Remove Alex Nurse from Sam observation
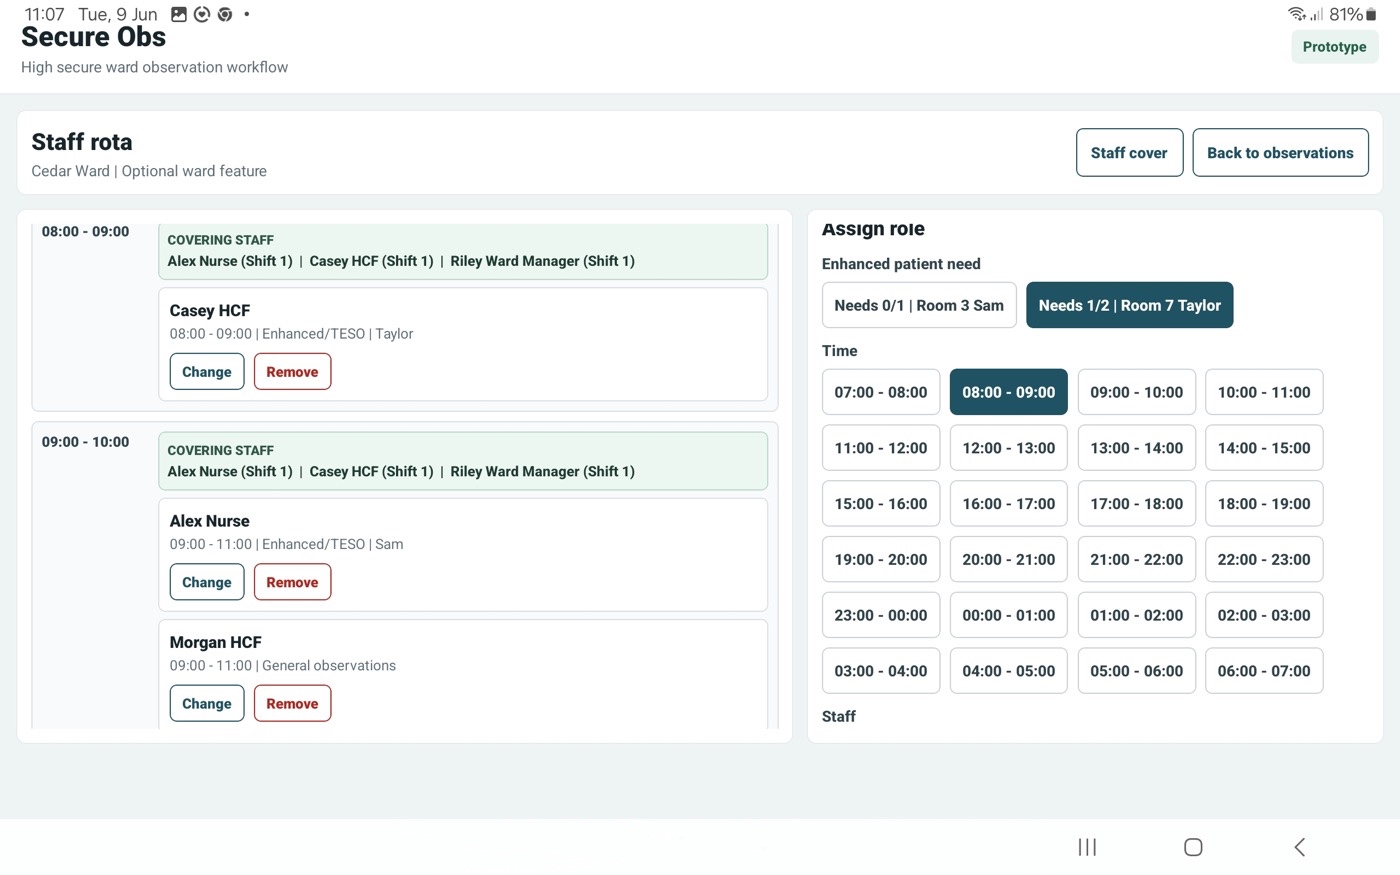This screenshot has height=875, width=1400. 292,582
